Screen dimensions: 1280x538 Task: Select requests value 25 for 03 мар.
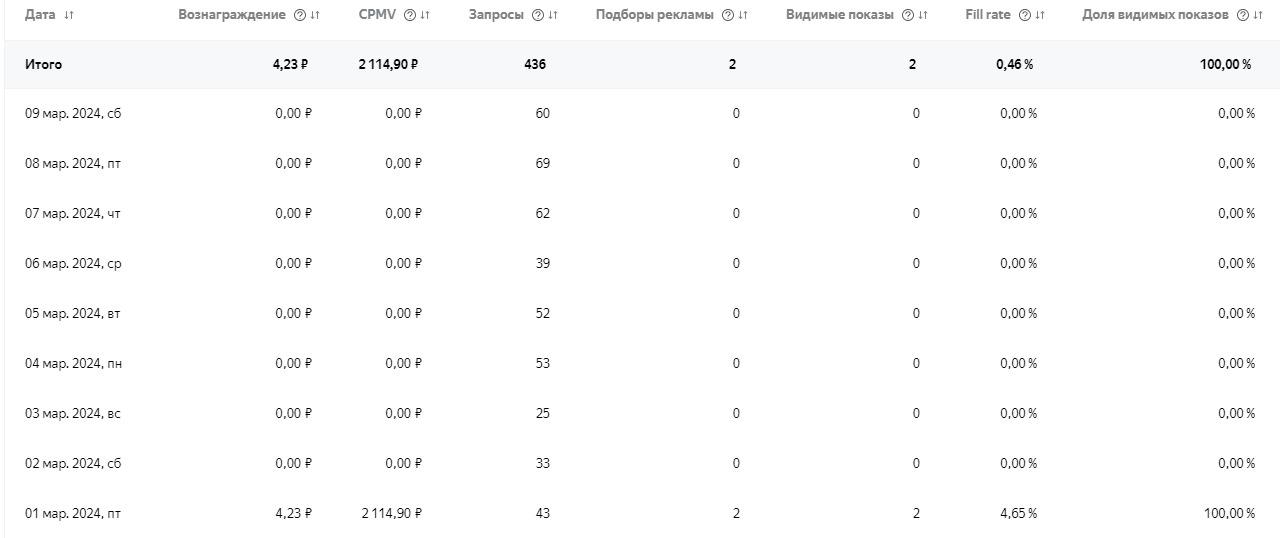(x=542, y=414)
